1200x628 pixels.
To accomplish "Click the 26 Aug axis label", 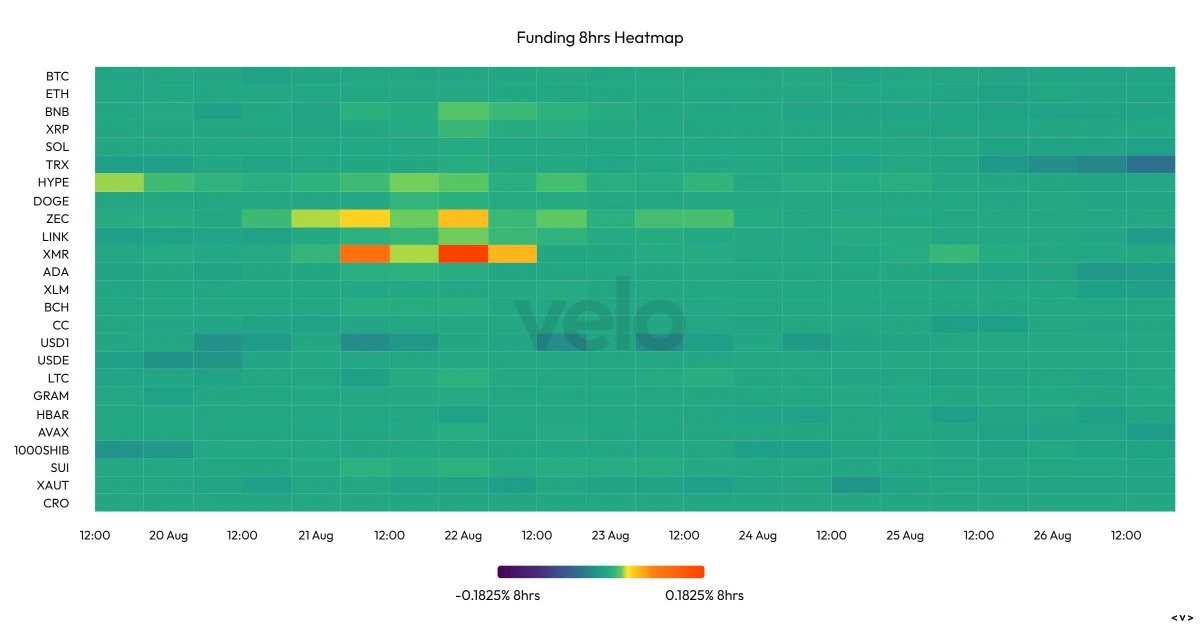I will point(1052,536).
